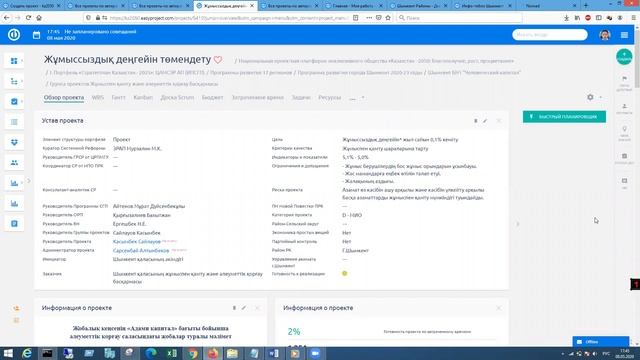Open the upper chart icon in left sidebar
Viewport: 640px width, 360px height.
(14, 183)
